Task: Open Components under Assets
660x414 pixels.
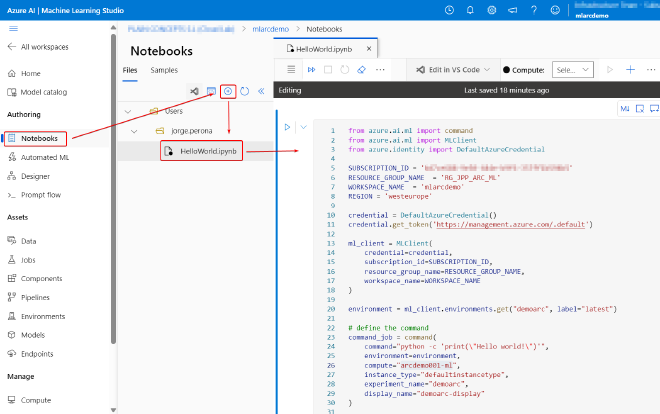Action: (x=35, y=279)
